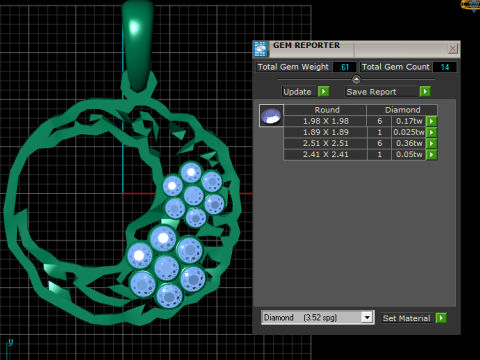Screen dimensions: 480x360
Task: Click the 0.36tw weight cell
Action: point(409,143)
